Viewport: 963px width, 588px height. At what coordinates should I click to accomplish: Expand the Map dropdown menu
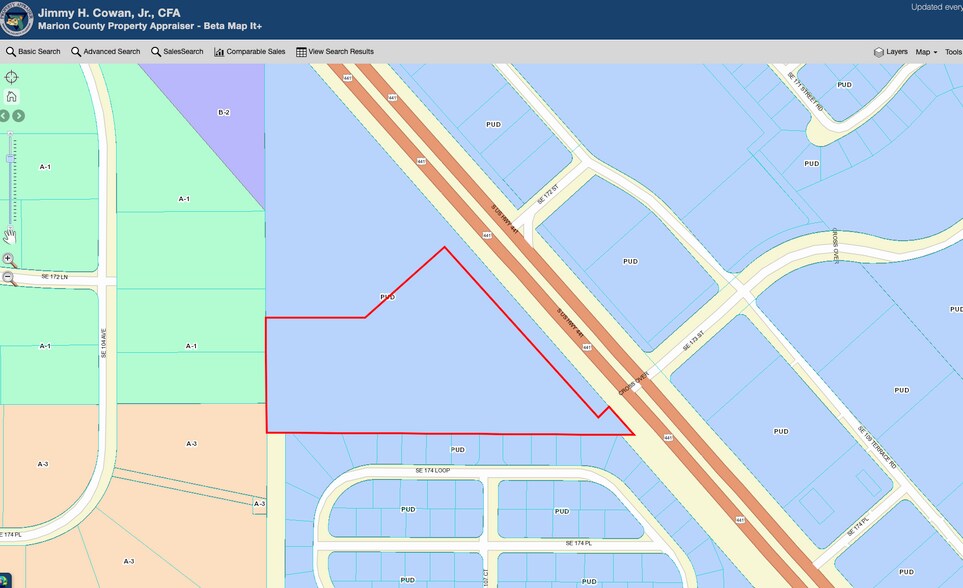pos(926,52)
